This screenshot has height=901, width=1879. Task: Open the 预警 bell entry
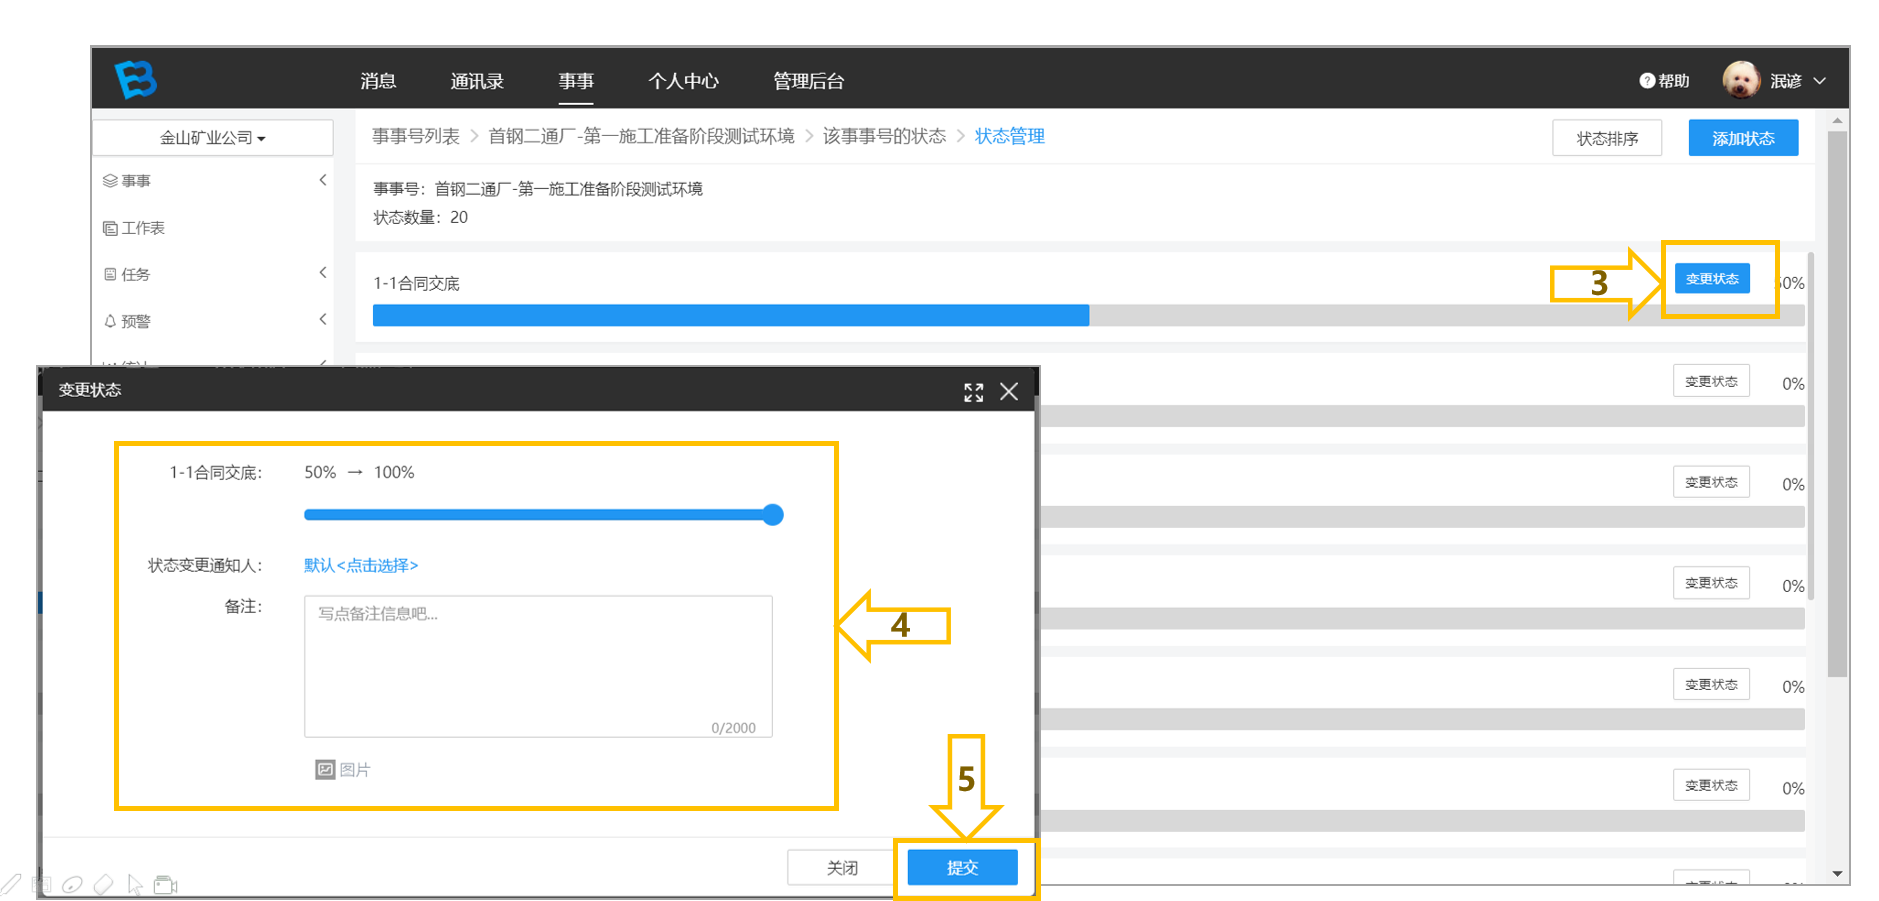(127, 321)
